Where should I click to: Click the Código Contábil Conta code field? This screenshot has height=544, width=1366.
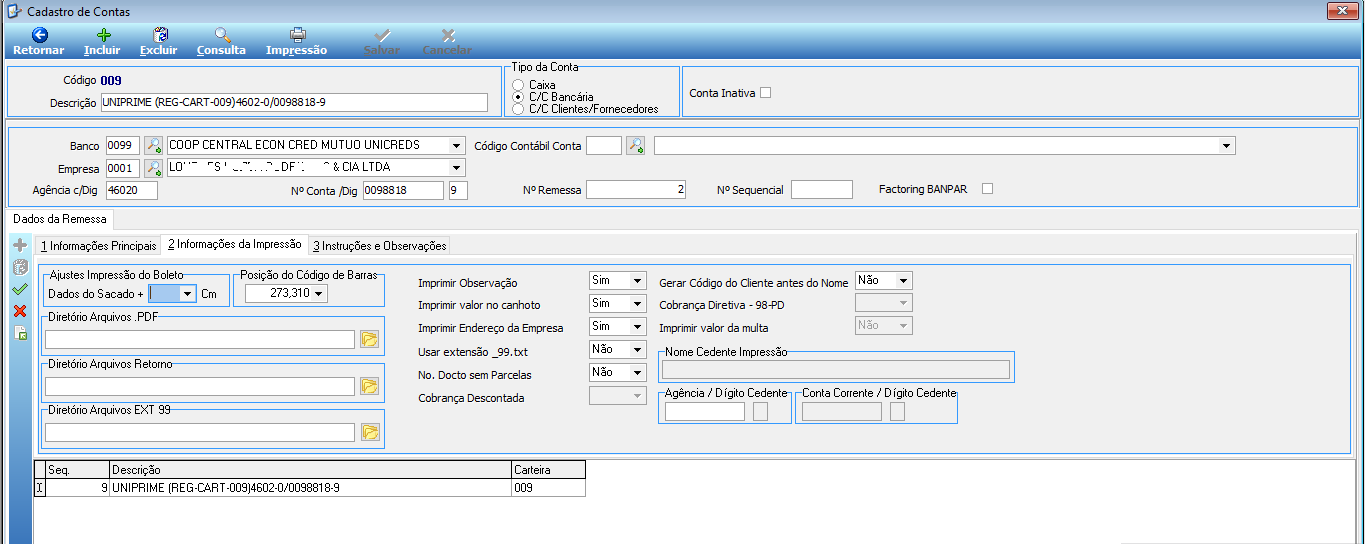coord(604,146)
